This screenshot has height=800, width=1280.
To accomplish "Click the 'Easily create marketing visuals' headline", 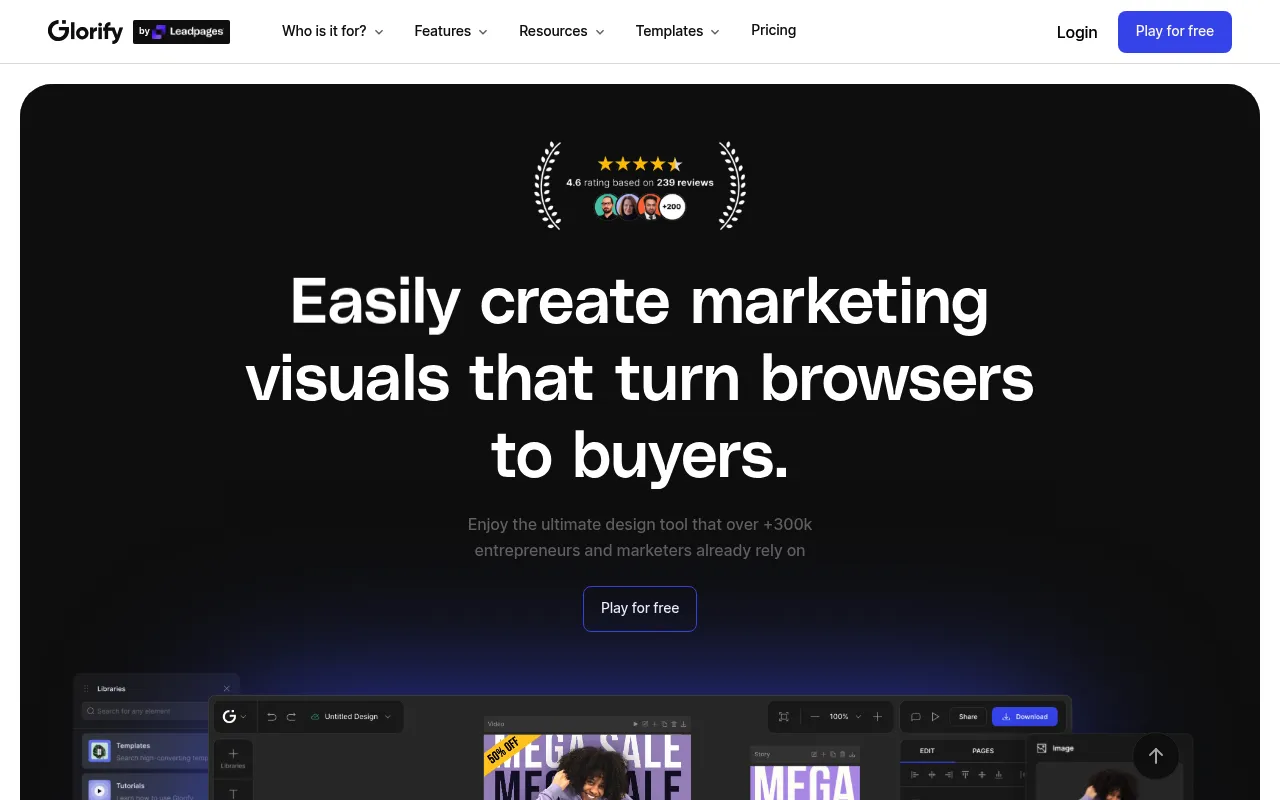I will [640, 378].
